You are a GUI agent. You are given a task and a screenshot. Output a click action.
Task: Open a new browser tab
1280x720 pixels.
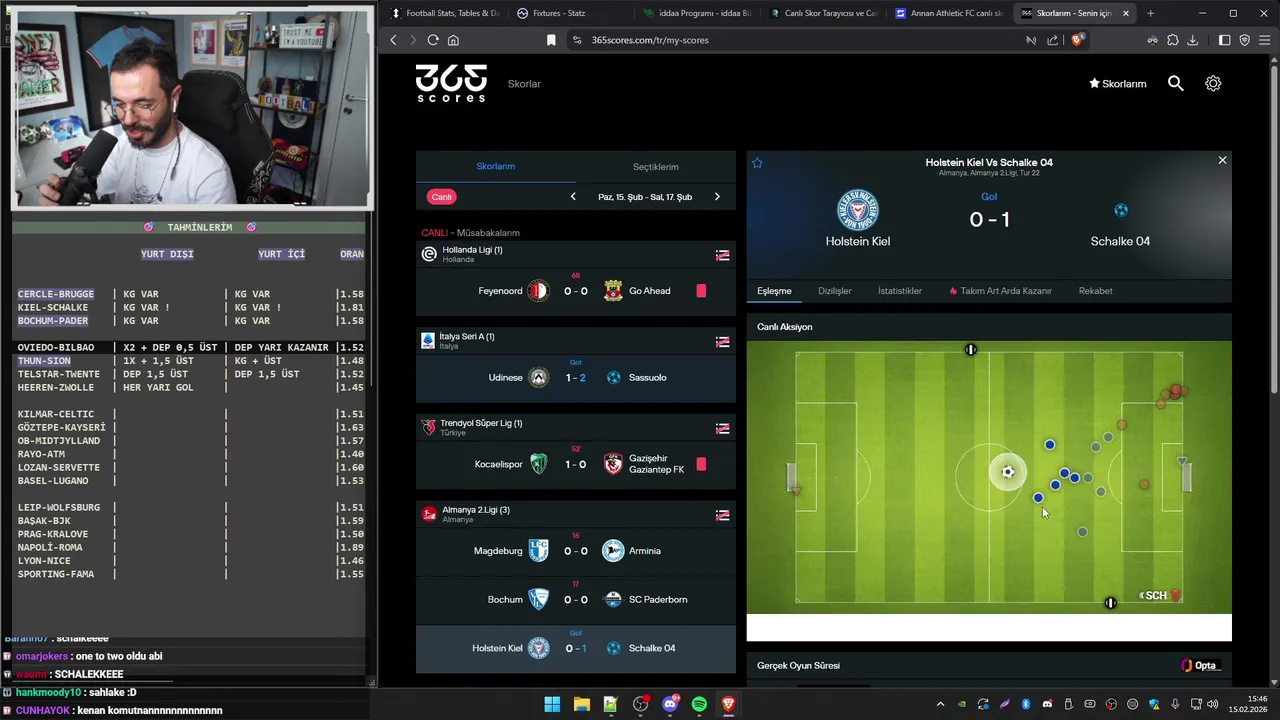point(1150,13)
